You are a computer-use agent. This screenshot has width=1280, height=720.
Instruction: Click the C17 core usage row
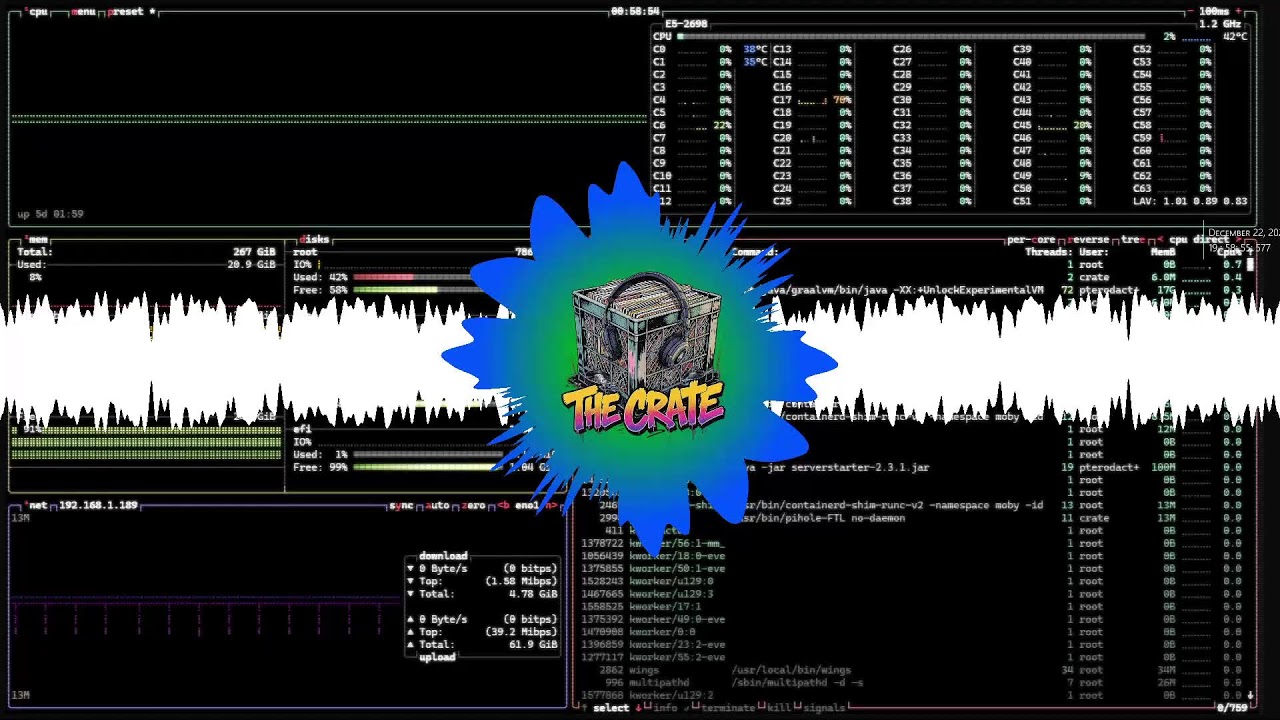(x=812, y=100)
